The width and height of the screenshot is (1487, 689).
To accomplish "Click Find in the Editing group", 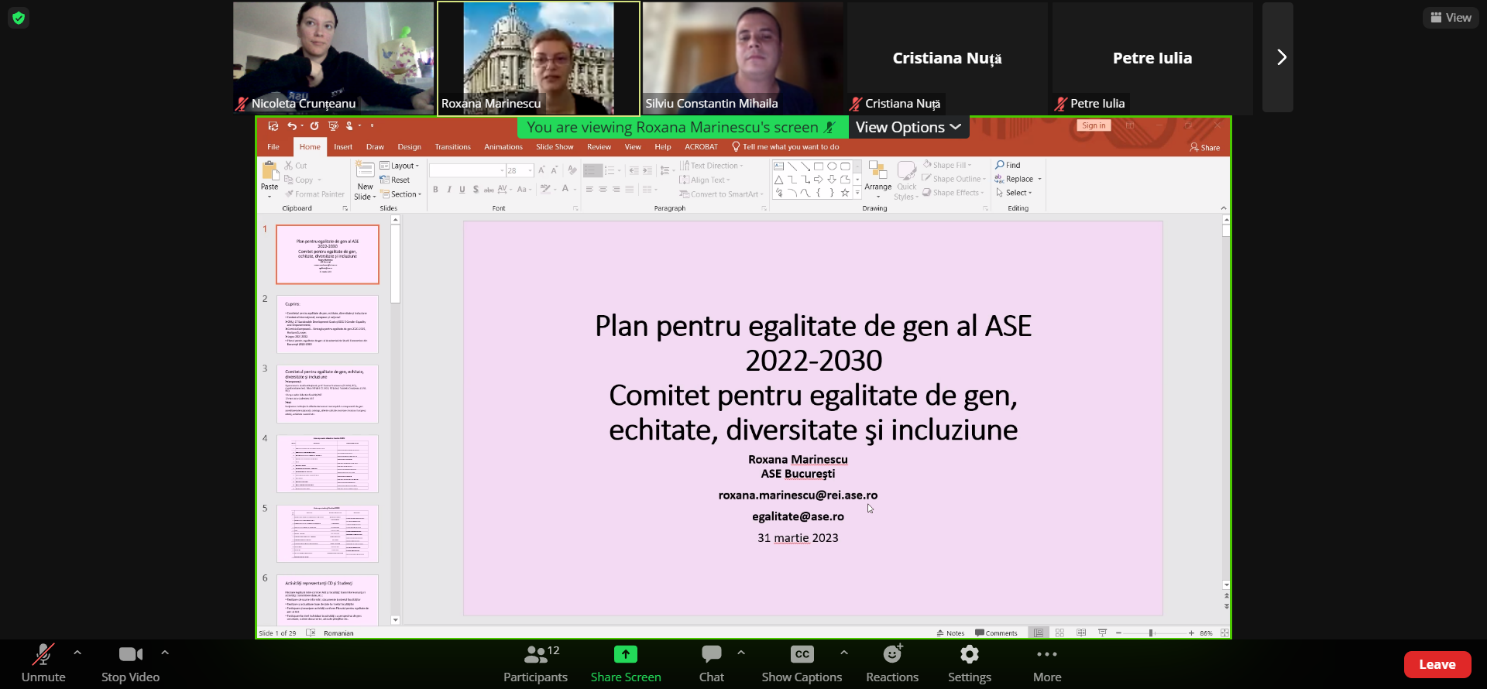I will [x=1008, y=165].
